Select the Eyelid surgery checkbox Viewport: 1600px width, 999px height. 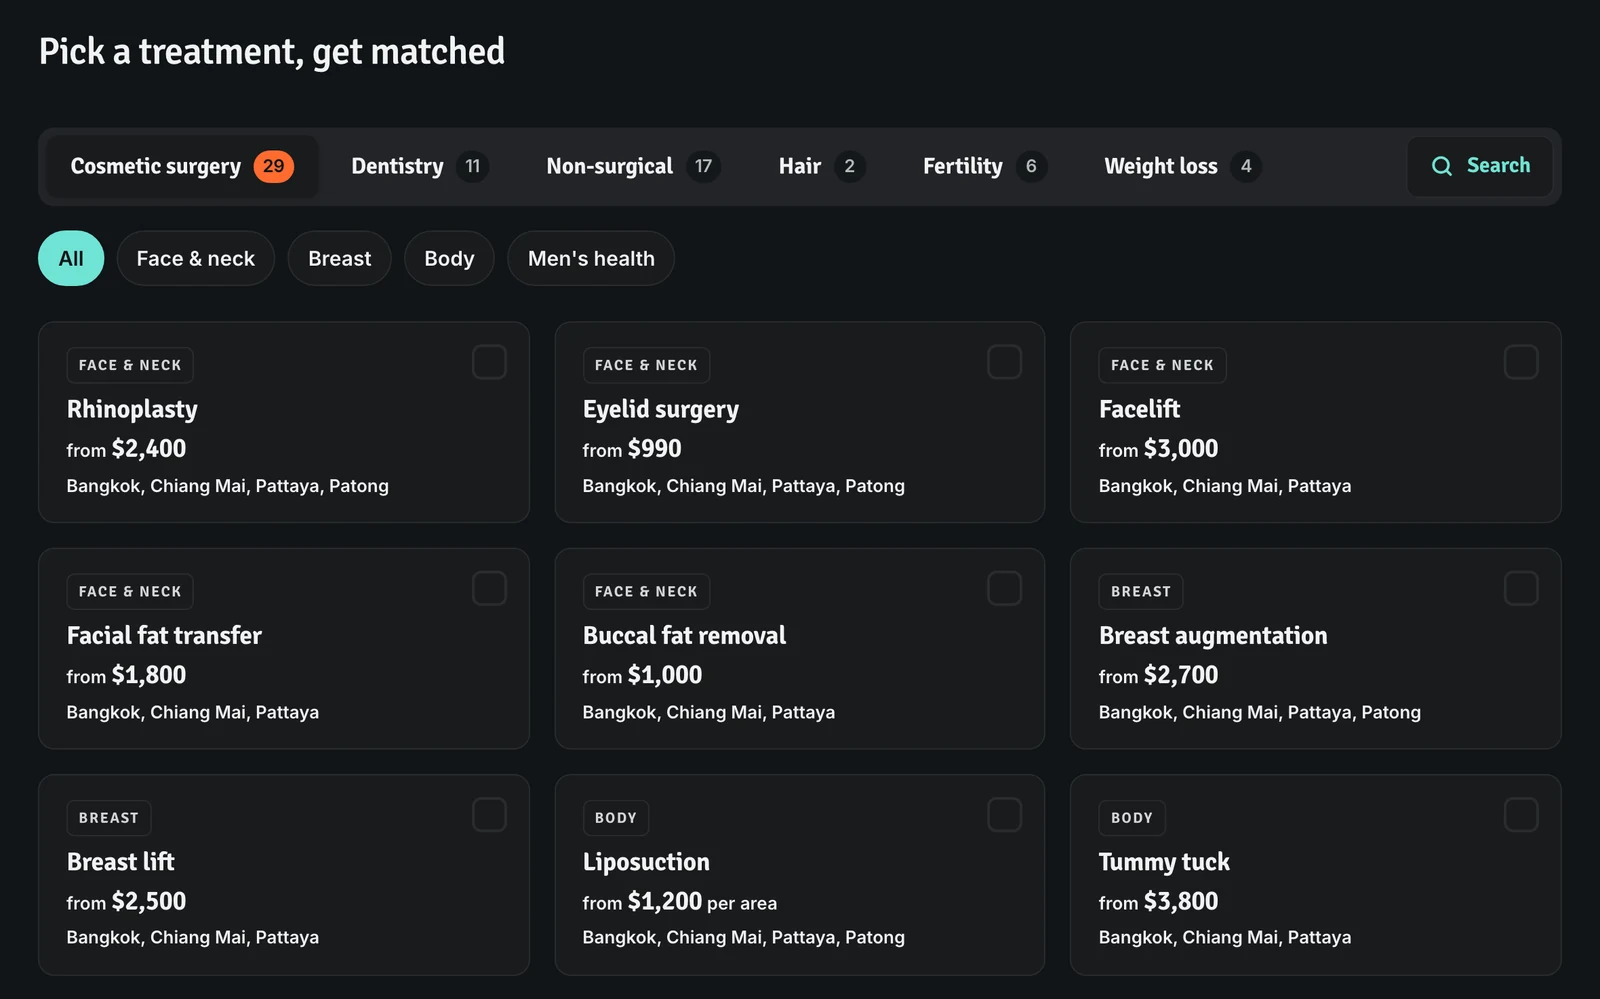click(1004, 362)
